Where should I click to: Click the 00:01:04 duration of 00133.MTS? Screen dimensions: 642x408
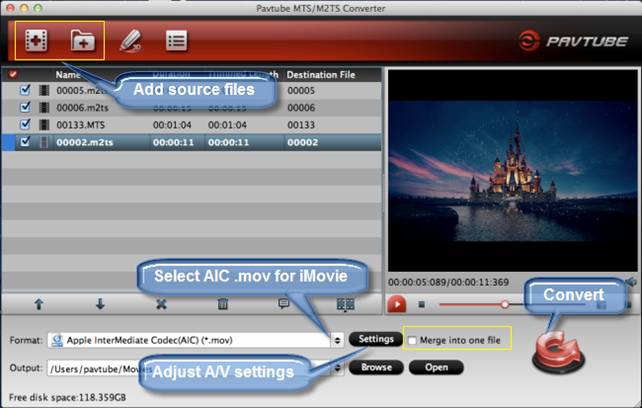coord(172,125)
